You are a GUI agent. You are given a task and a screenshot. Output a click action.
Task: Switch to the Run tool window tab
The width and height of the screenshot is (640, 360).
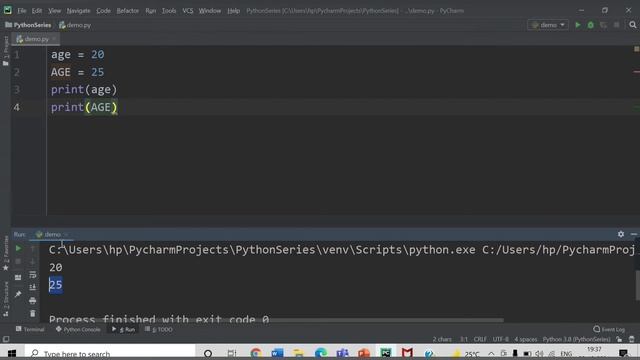coord(123,329)
